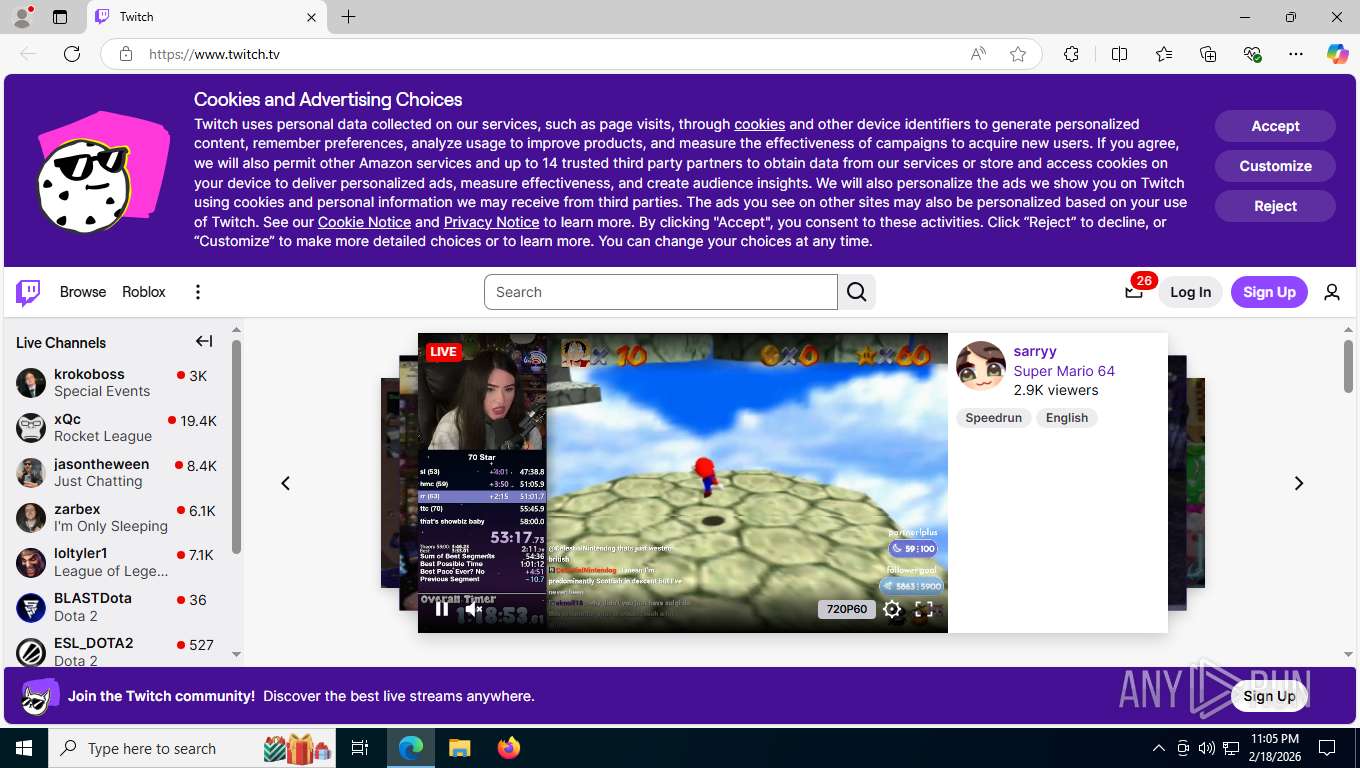Click the Twitch browser tab
1360x768 pixels.
pos(207,17)
